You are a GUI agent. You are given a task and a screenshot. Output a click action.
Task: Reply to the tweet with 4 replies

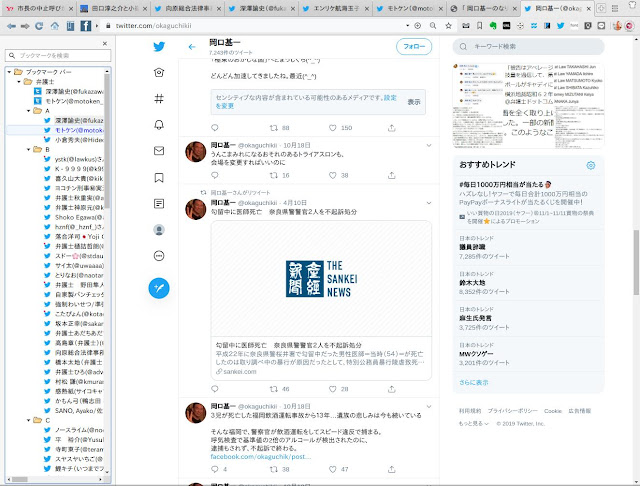pyautogui.click(x=215, y=469)
